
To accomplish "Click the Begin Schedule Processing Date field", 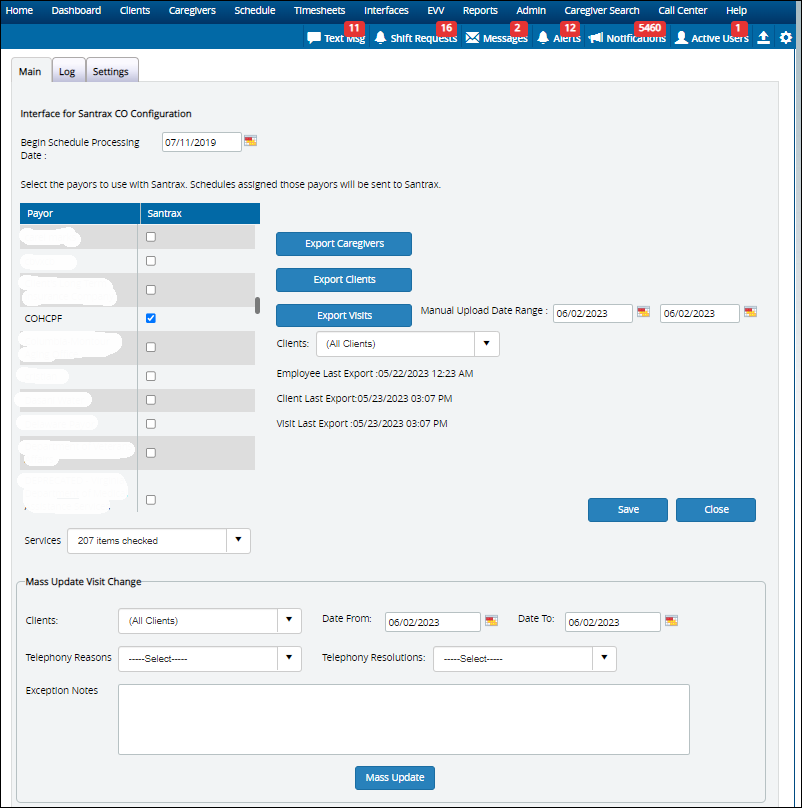I will [x=202, y=142].
